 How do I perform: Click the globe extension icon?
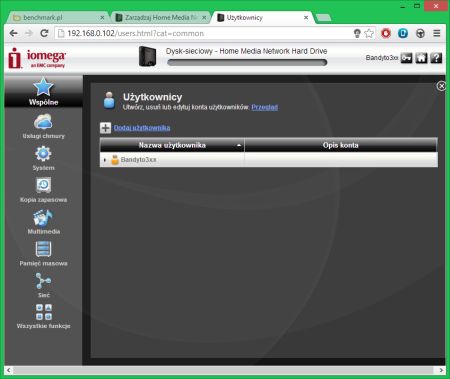click(420, 33)
